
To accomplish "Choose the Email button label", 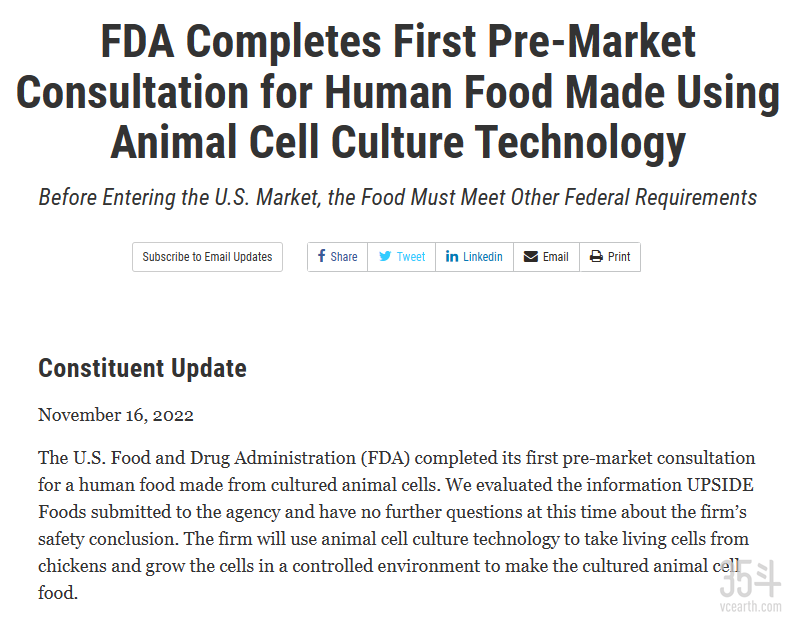I will click(556, 257).
